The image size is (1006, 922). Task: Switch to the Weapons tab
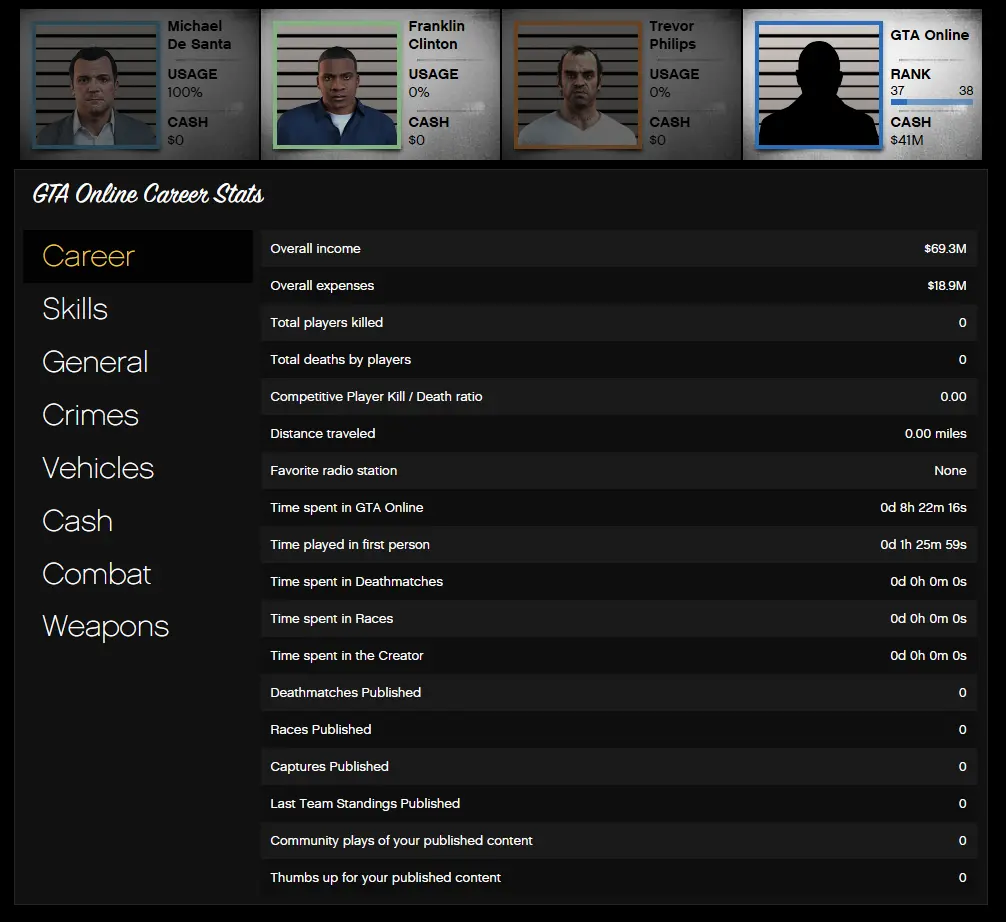tap(106, 626)
